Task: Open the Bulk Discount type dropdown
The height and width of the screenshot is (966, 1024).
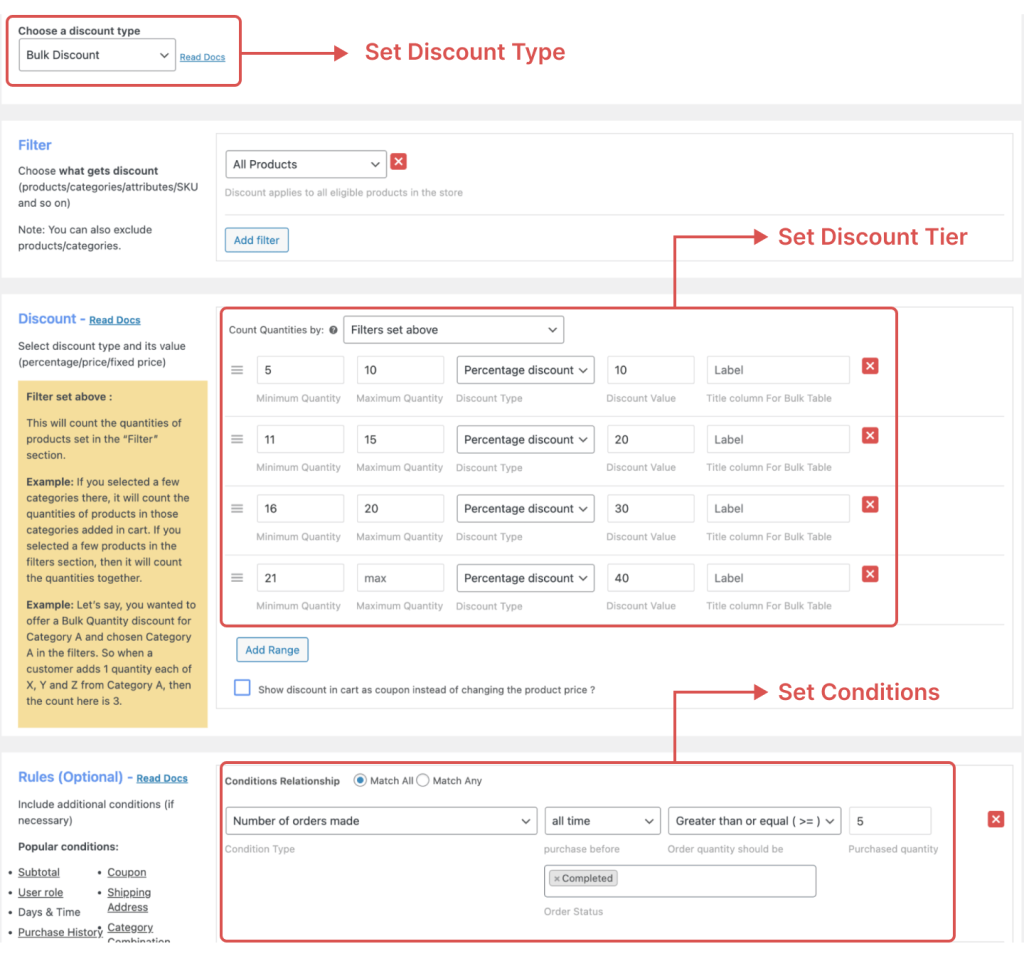Action: (96, 55)
